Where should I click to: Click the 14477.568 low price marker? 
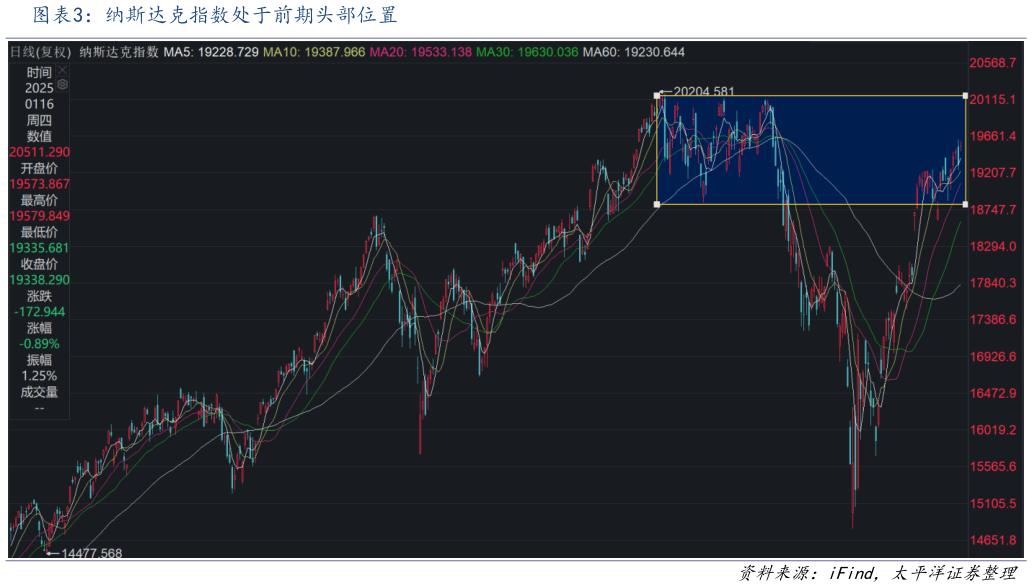[x=91, y=553]
